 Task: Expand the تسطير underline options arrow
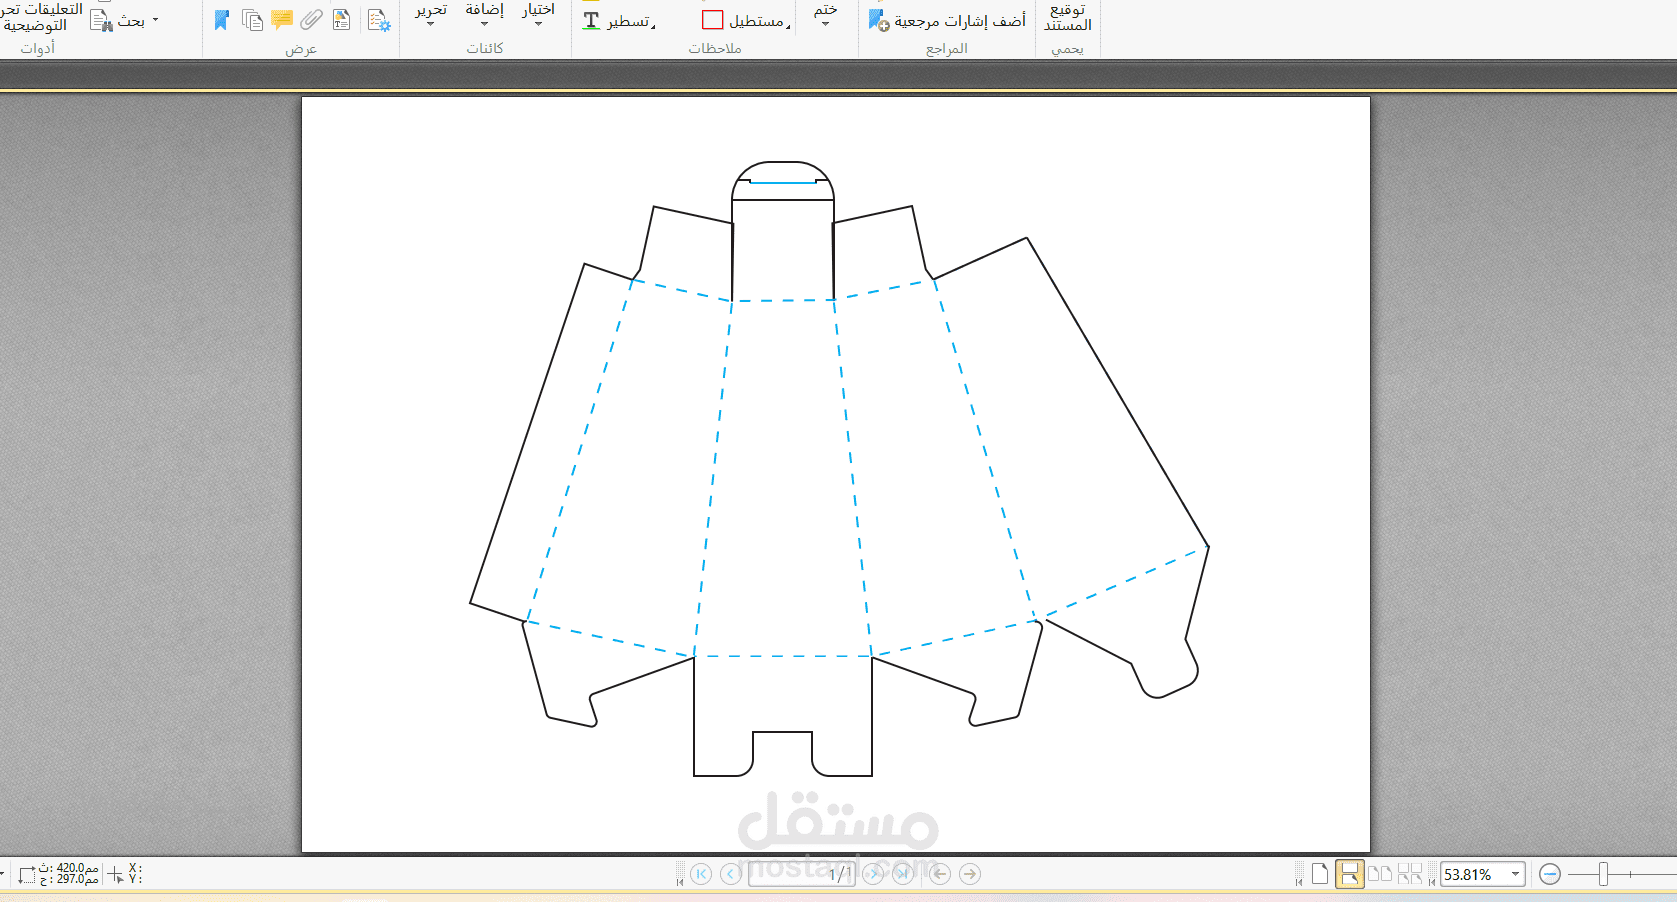[654, 27]
